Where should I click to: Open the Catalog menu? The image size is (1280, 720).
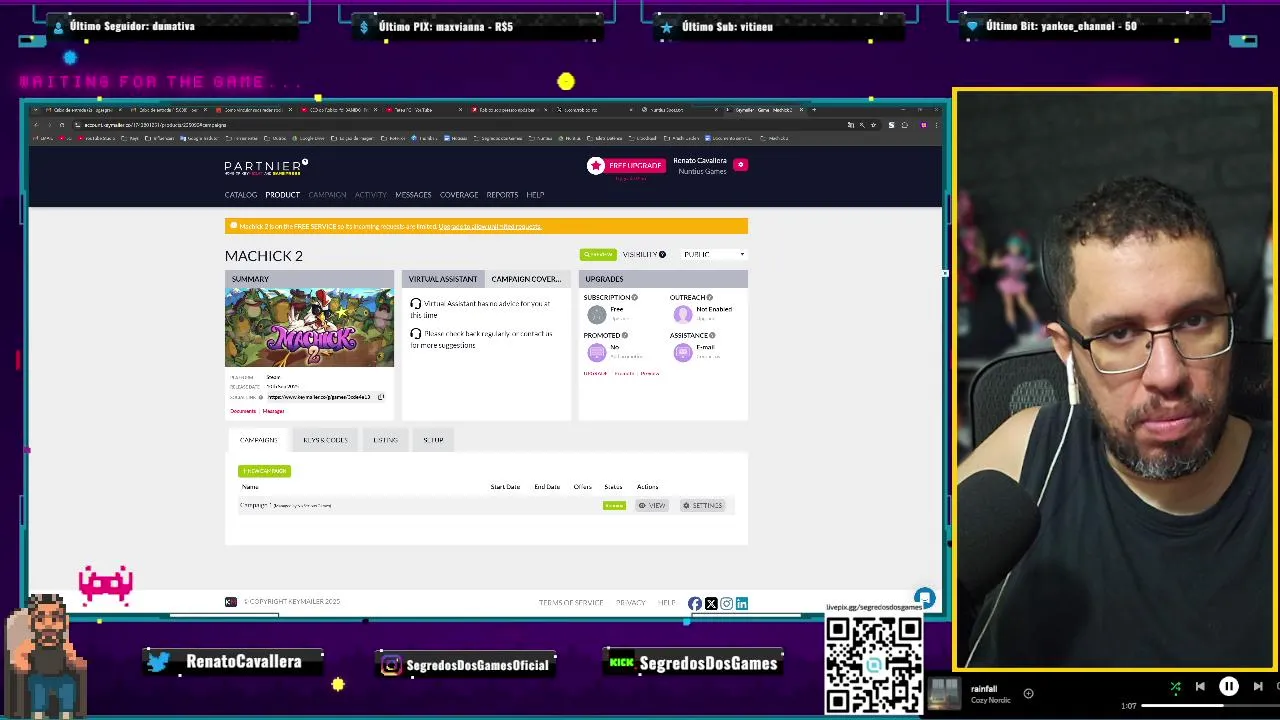click(240, 195)
